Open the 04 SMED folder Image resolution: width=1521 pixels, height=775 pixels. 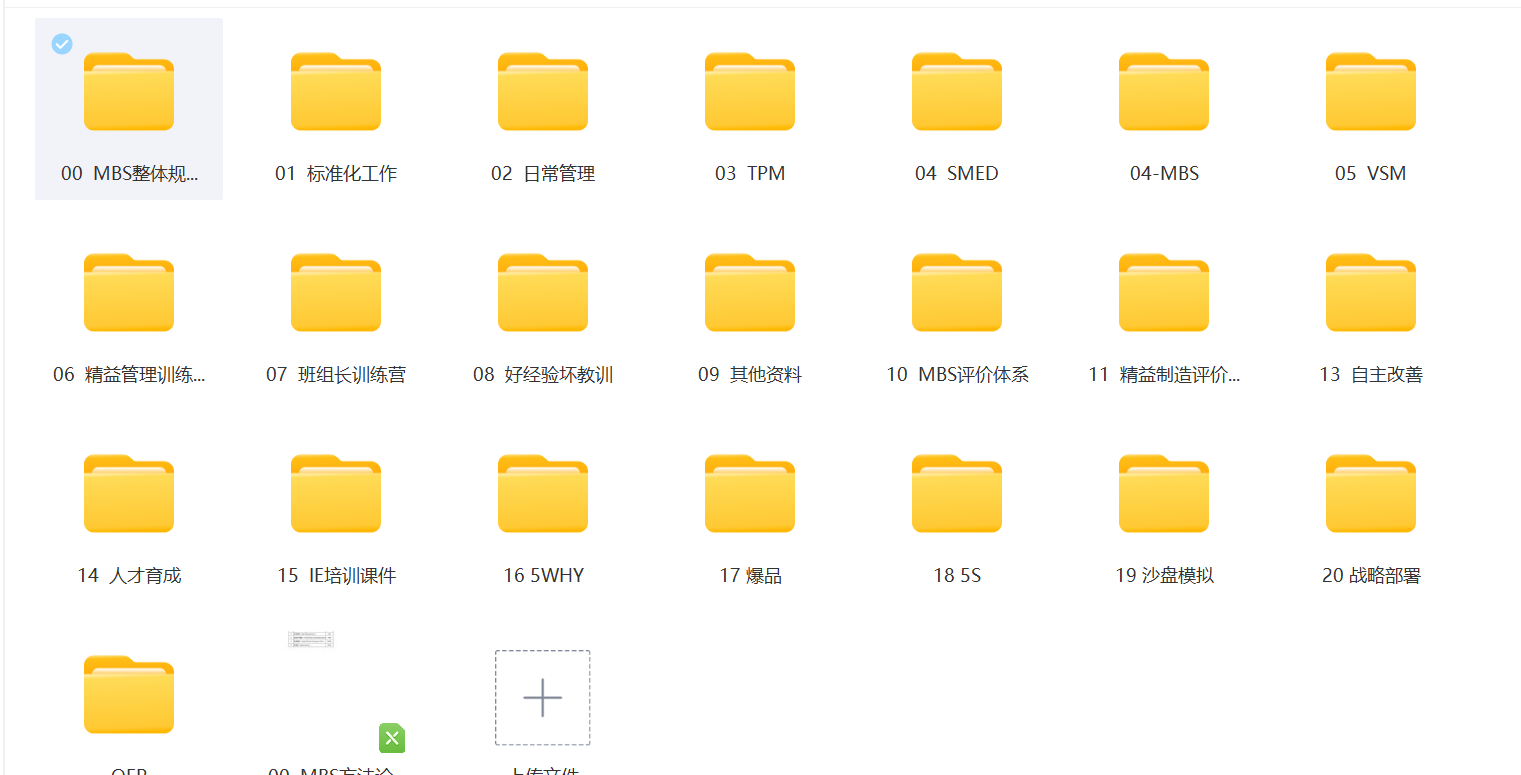click(957, 92)
